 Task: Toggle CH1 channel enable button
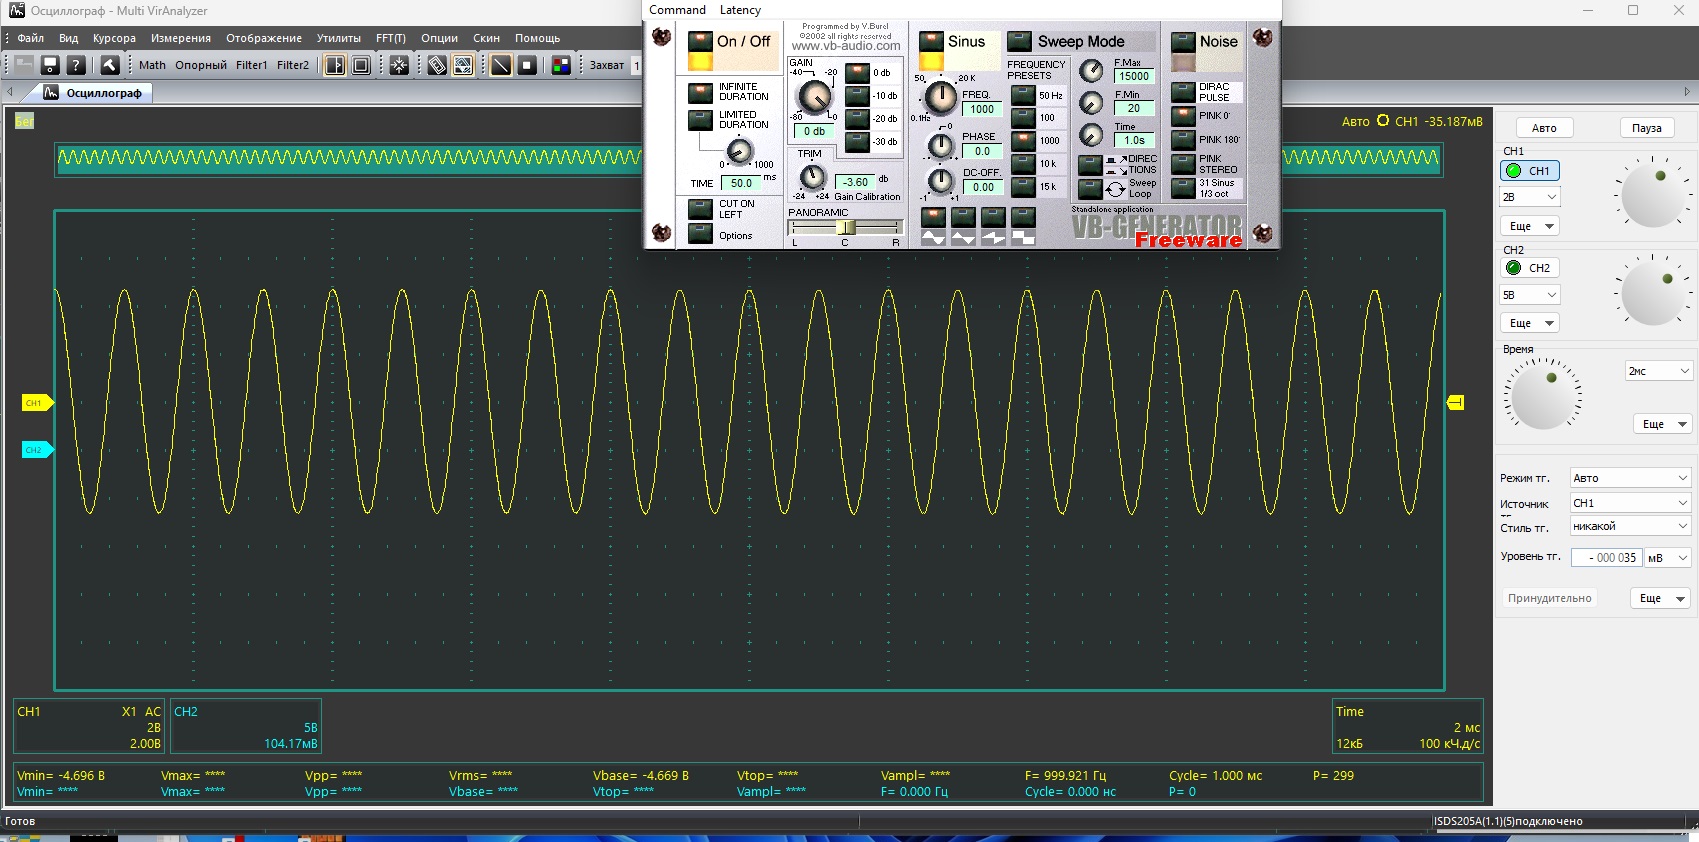click(1530, 171)
